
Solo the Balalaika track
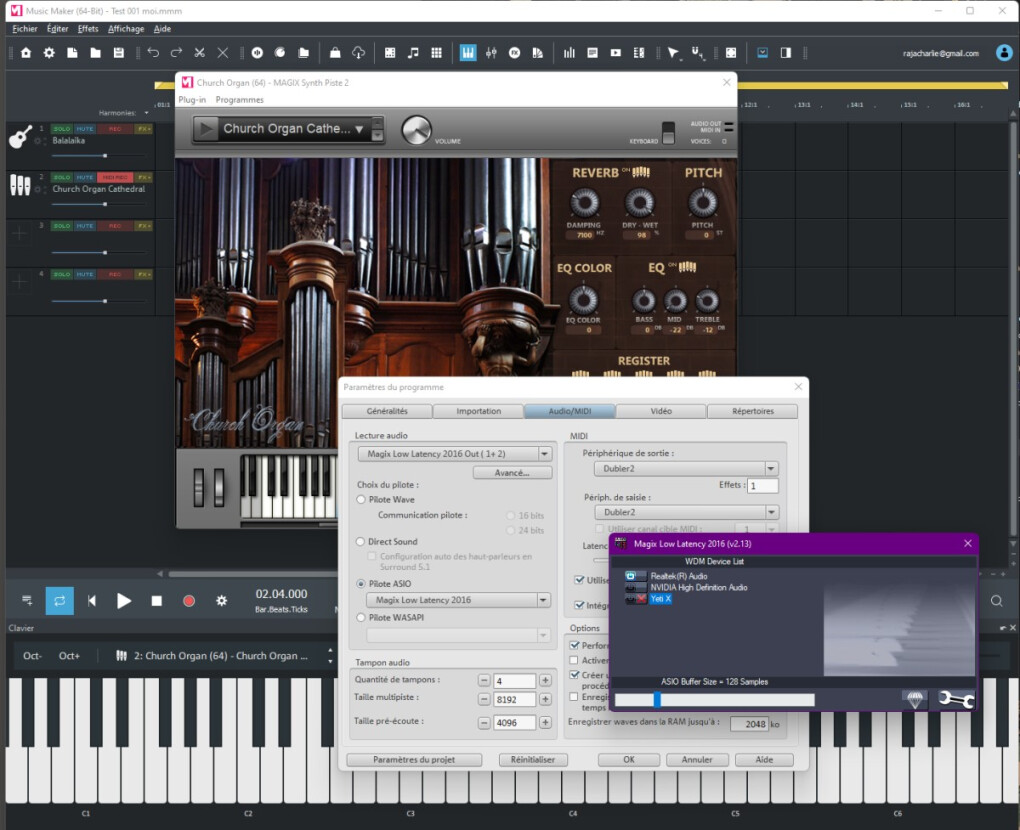pos(62,129)
